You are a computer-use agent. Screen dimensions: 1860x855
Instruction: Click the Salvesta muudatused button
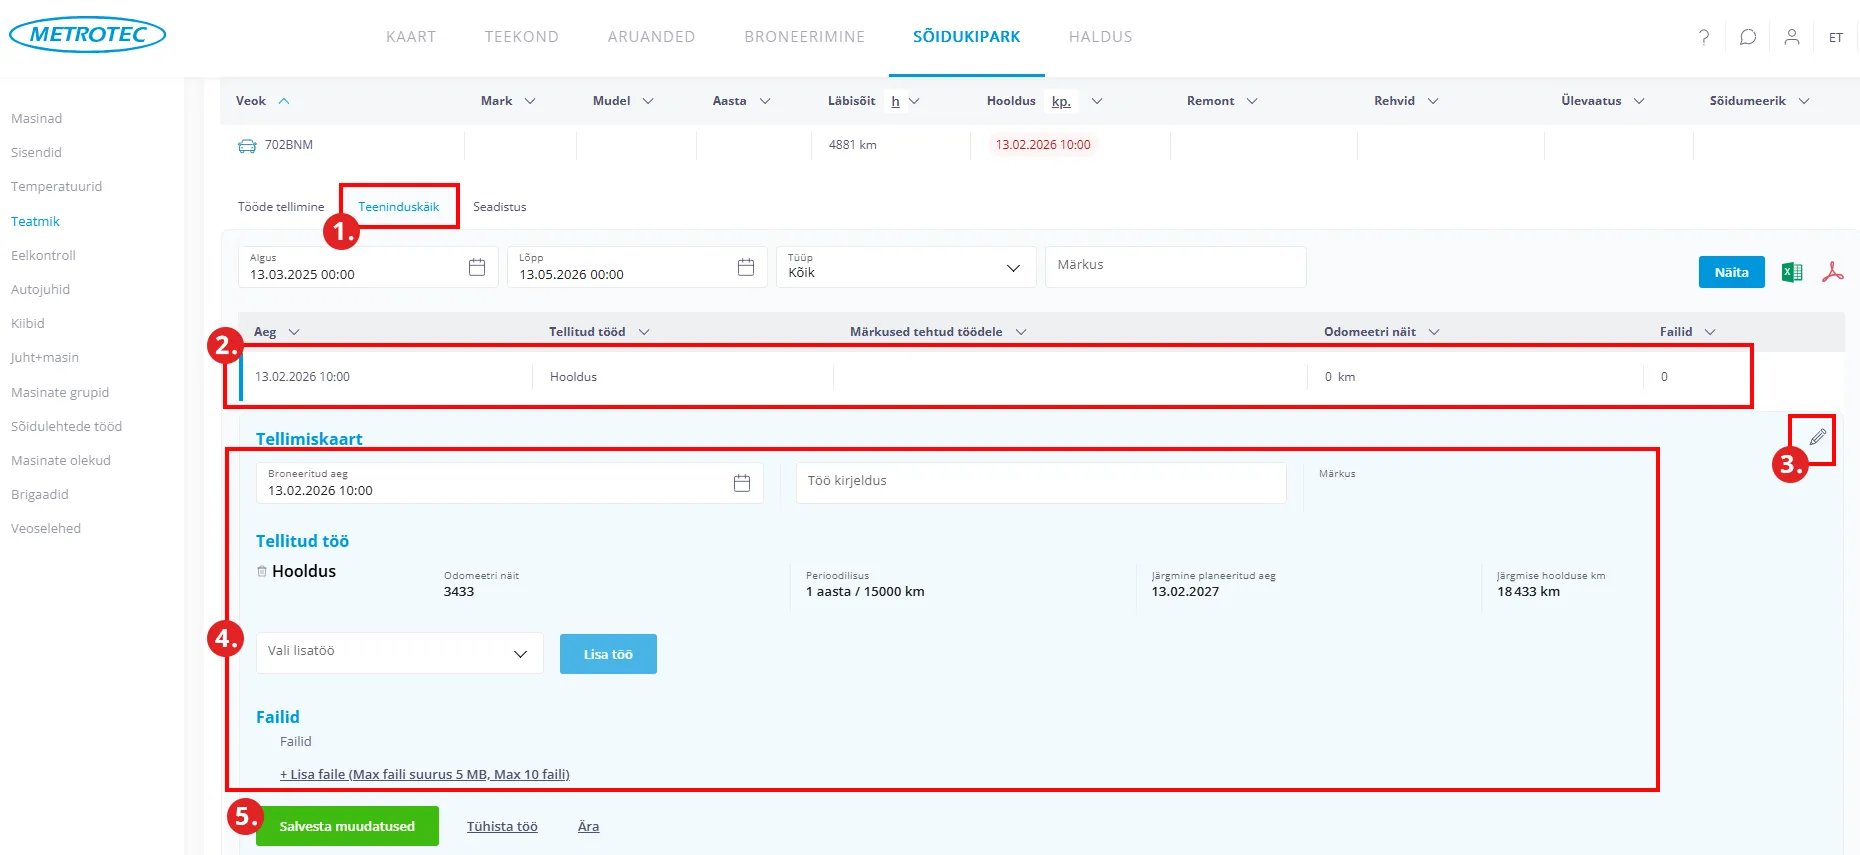[347, 826]
